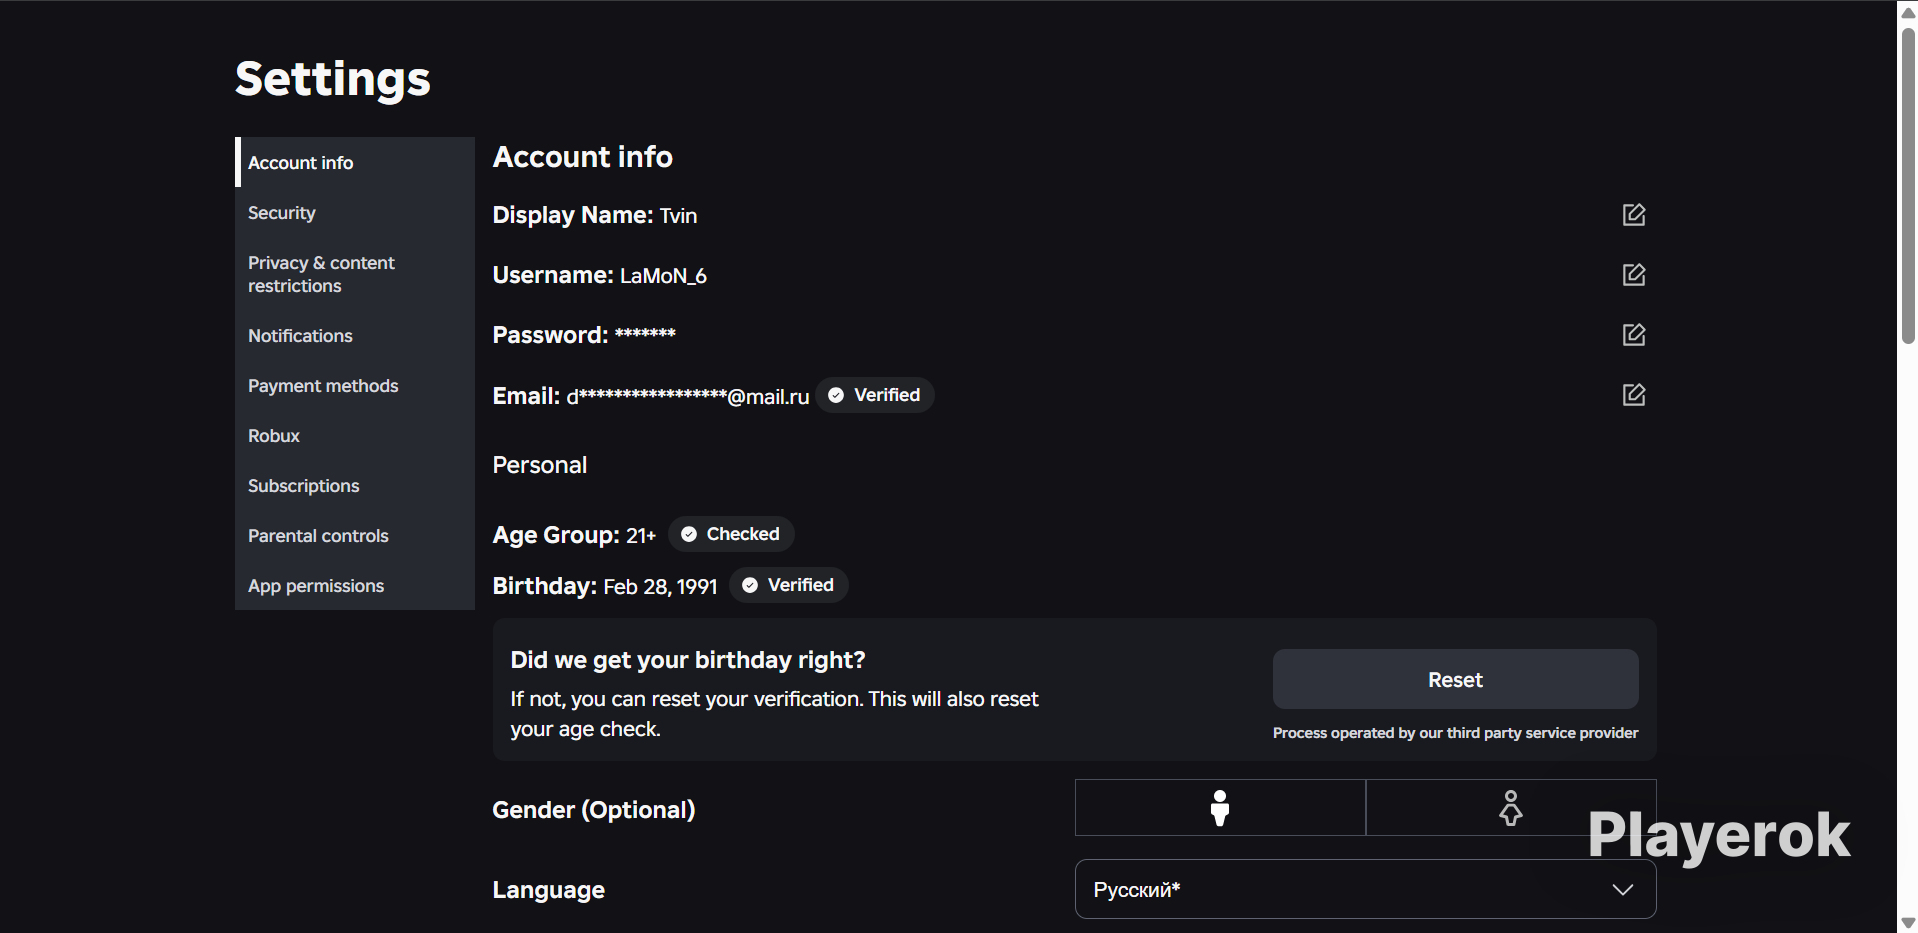
Task: Open the Password edit icon
Action: pos(1634,335)
